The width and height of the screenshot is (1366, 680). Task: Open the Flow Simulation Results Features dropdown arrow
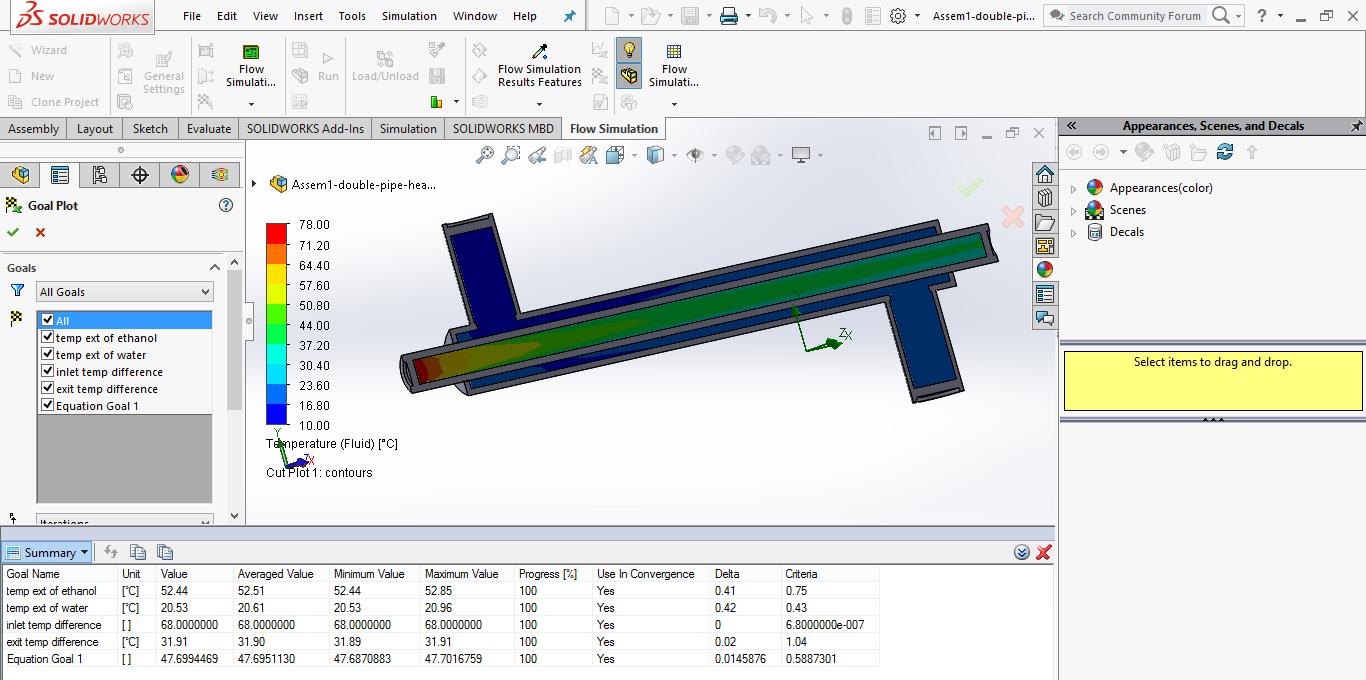[x=540, y=103]
